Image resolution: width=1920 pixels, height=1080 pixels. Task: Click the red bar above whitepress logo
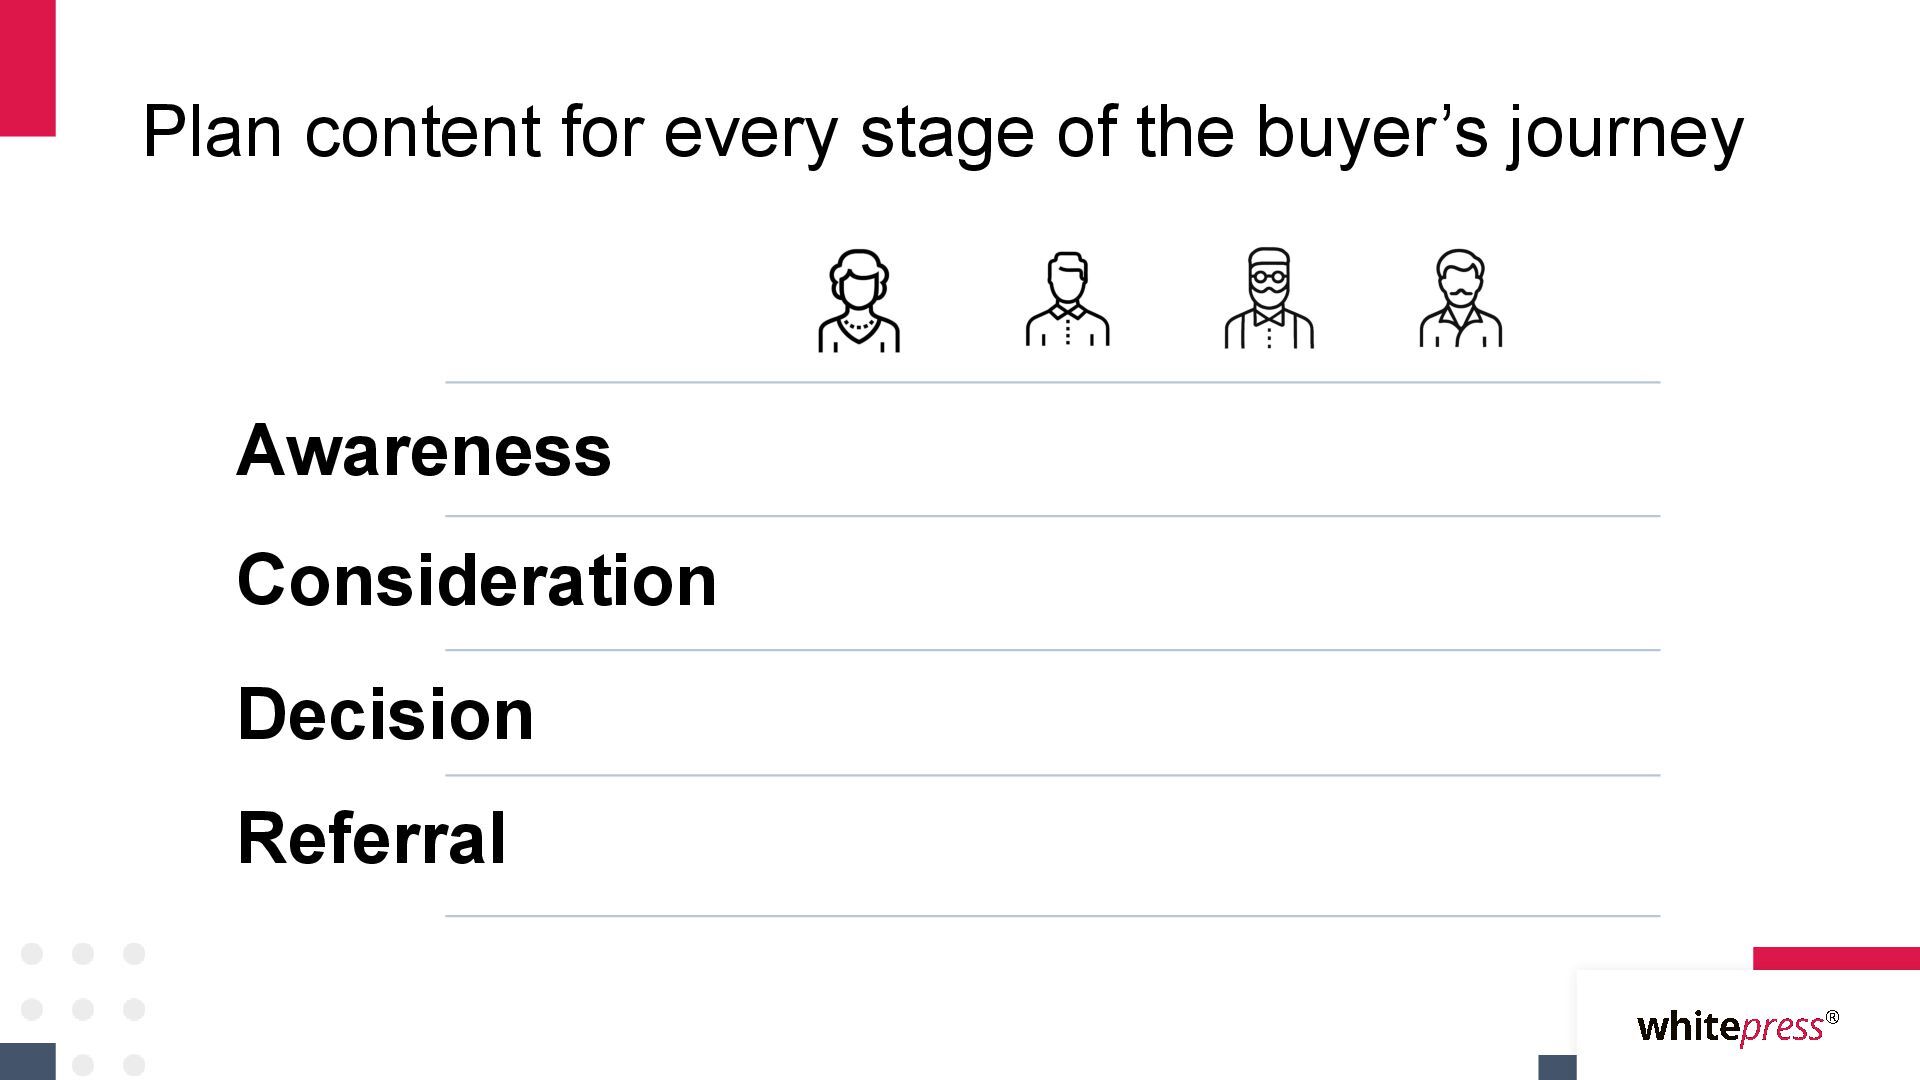point(1836,958)
